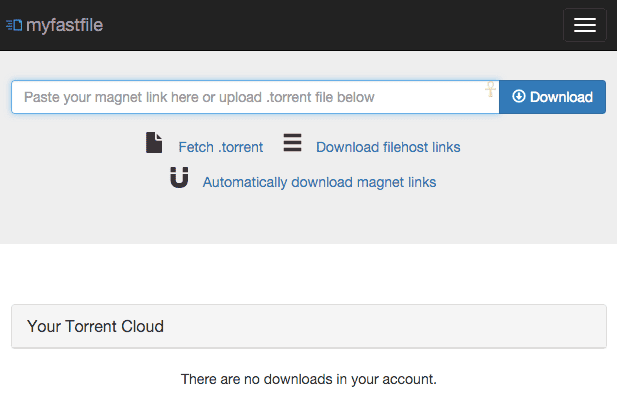
Task: Click the ankh icon inside the input field
Action: (490, 89)
